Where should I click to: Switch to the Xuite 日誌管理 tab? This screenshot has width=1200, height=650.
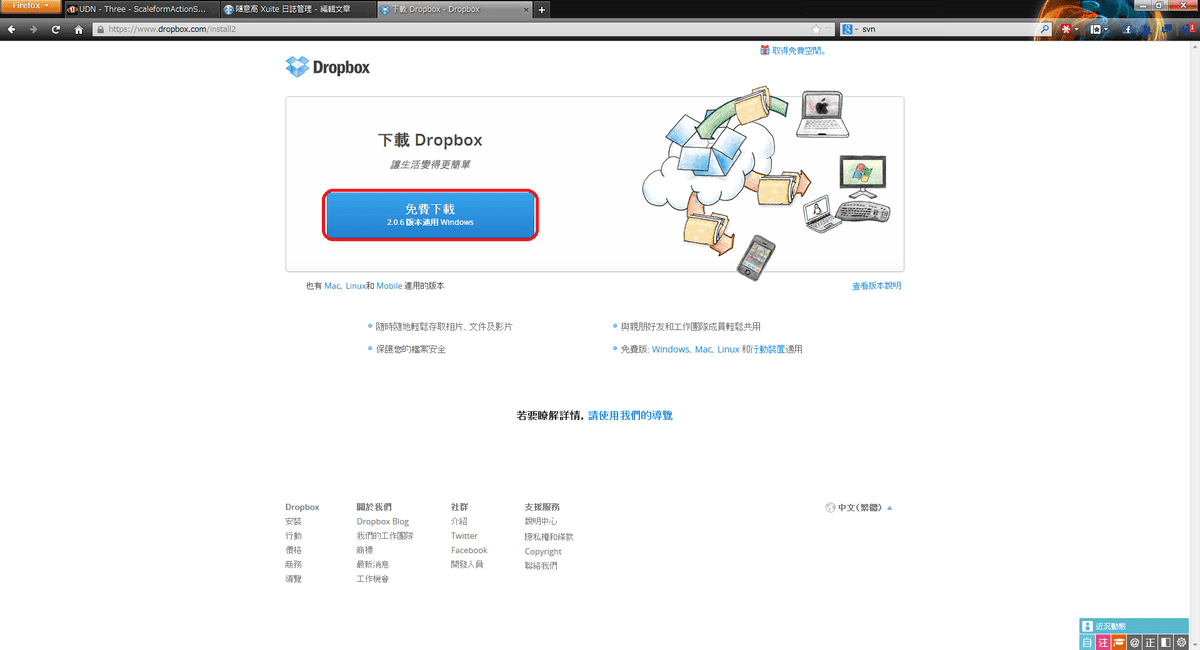298,10
